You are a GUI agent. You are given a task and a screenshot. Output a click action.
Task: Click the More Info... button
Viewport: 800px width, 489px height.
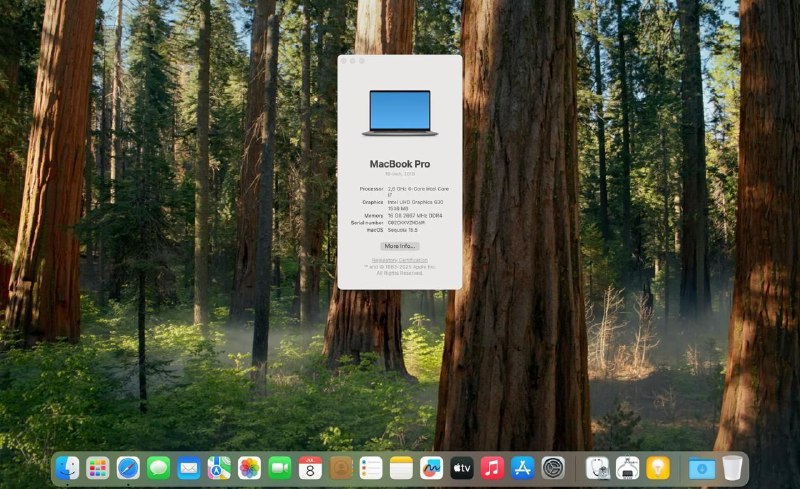pos(399,246)
